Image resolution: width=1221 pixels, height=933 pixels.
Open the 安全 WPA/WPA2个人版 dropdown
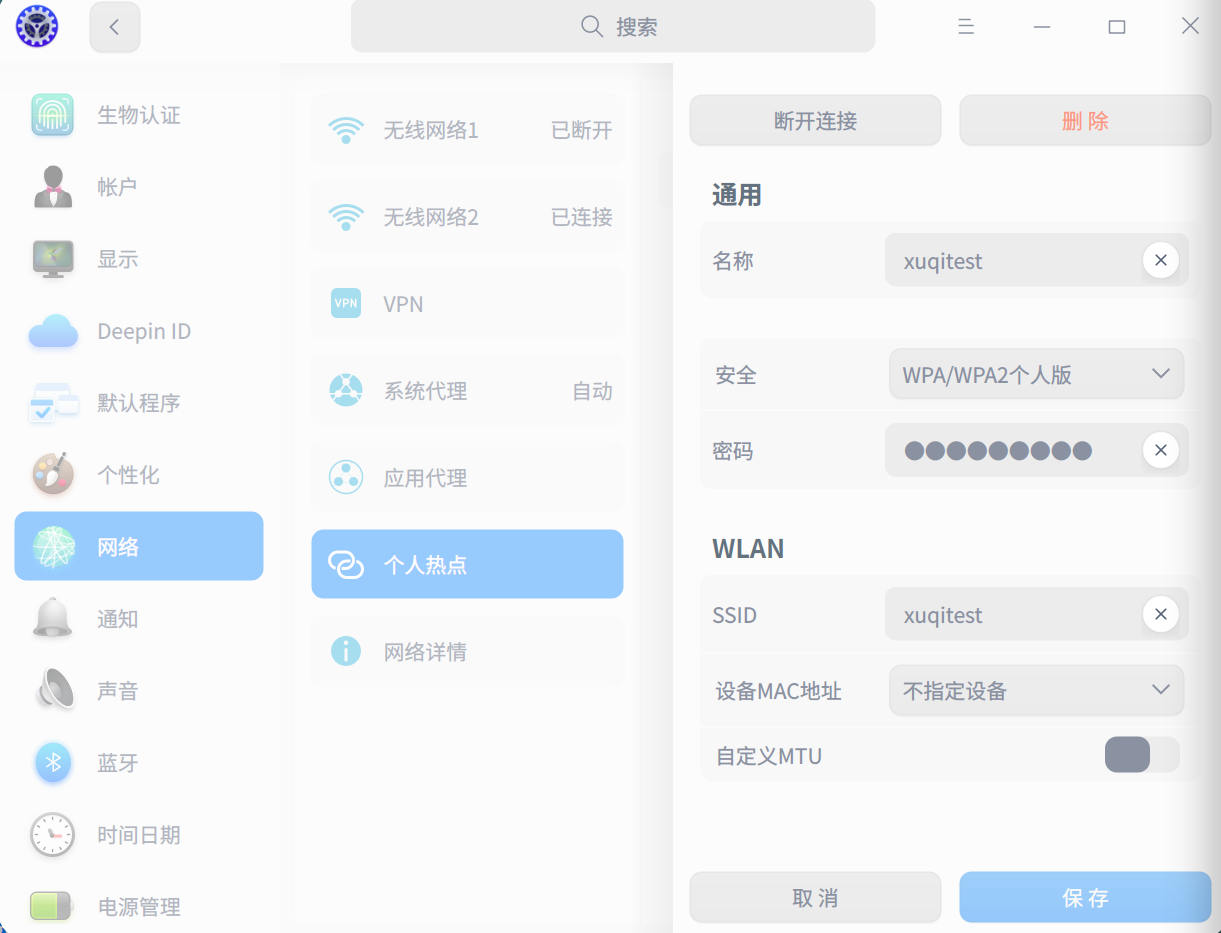tap(1036, 374)
